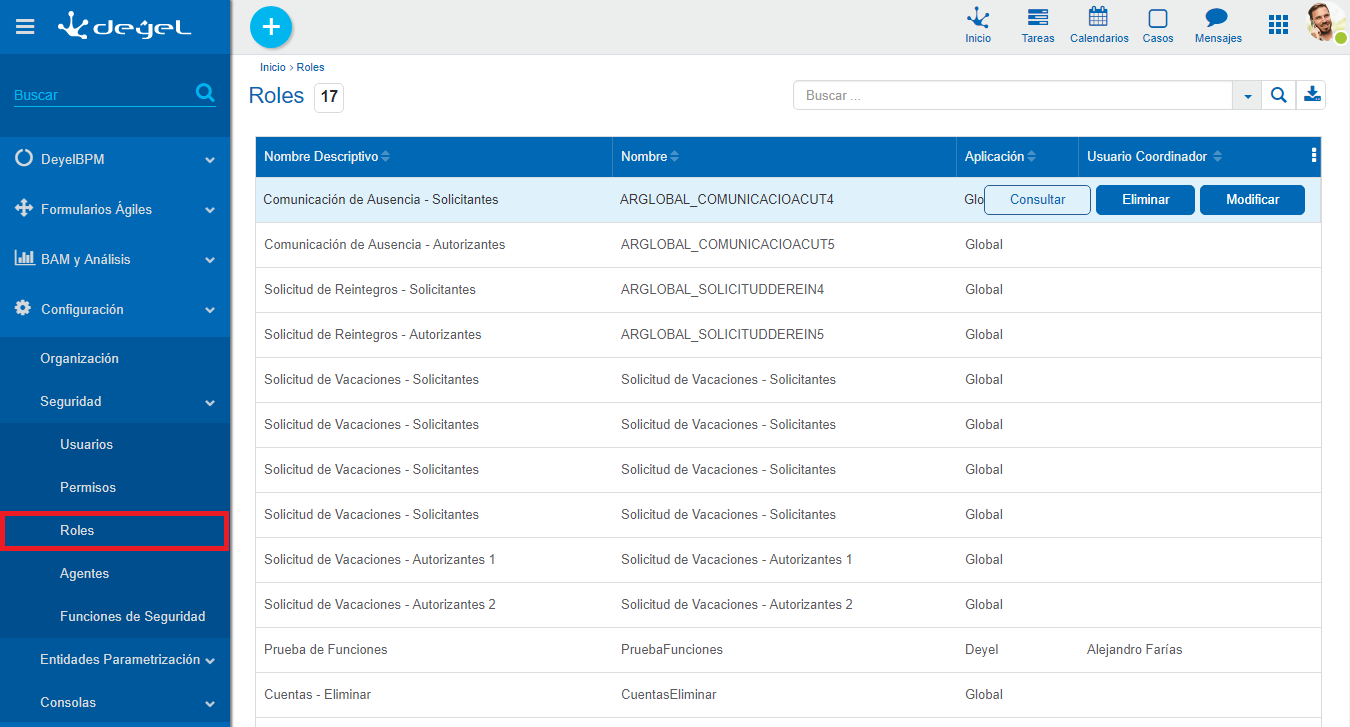Select Solicitud de Vacaciones - Autorizantes 2 row
This screenshot has height=727, width=1350.
click(788, 605)
